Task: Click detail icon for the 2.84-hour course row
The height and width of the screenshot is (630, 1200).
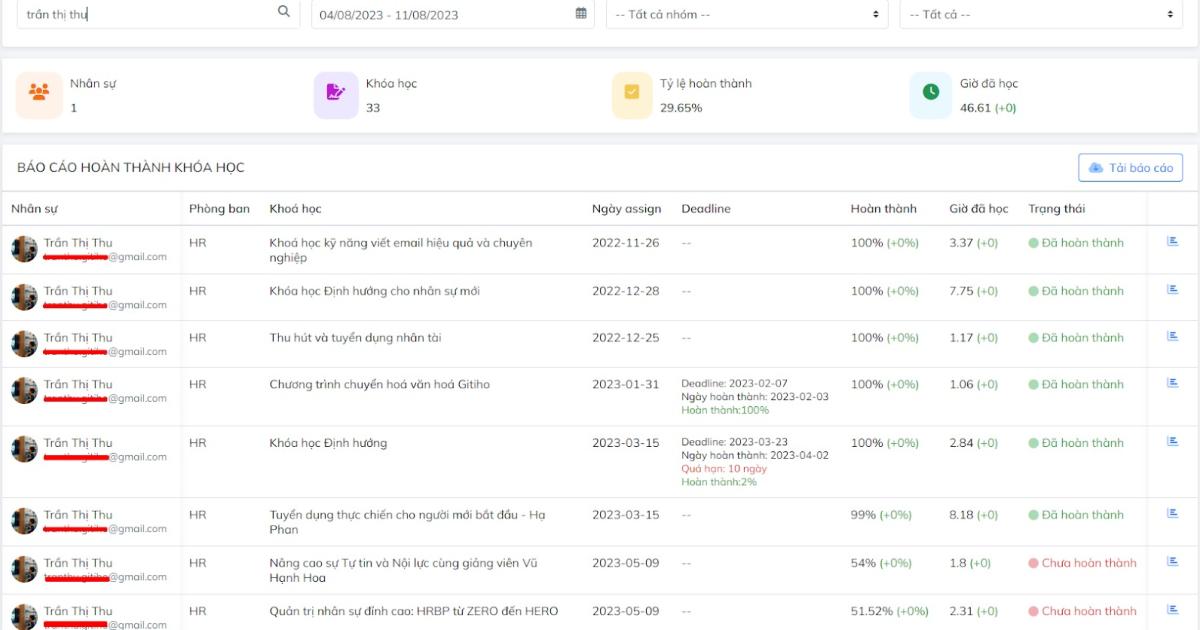Action: pos(1173,442)
